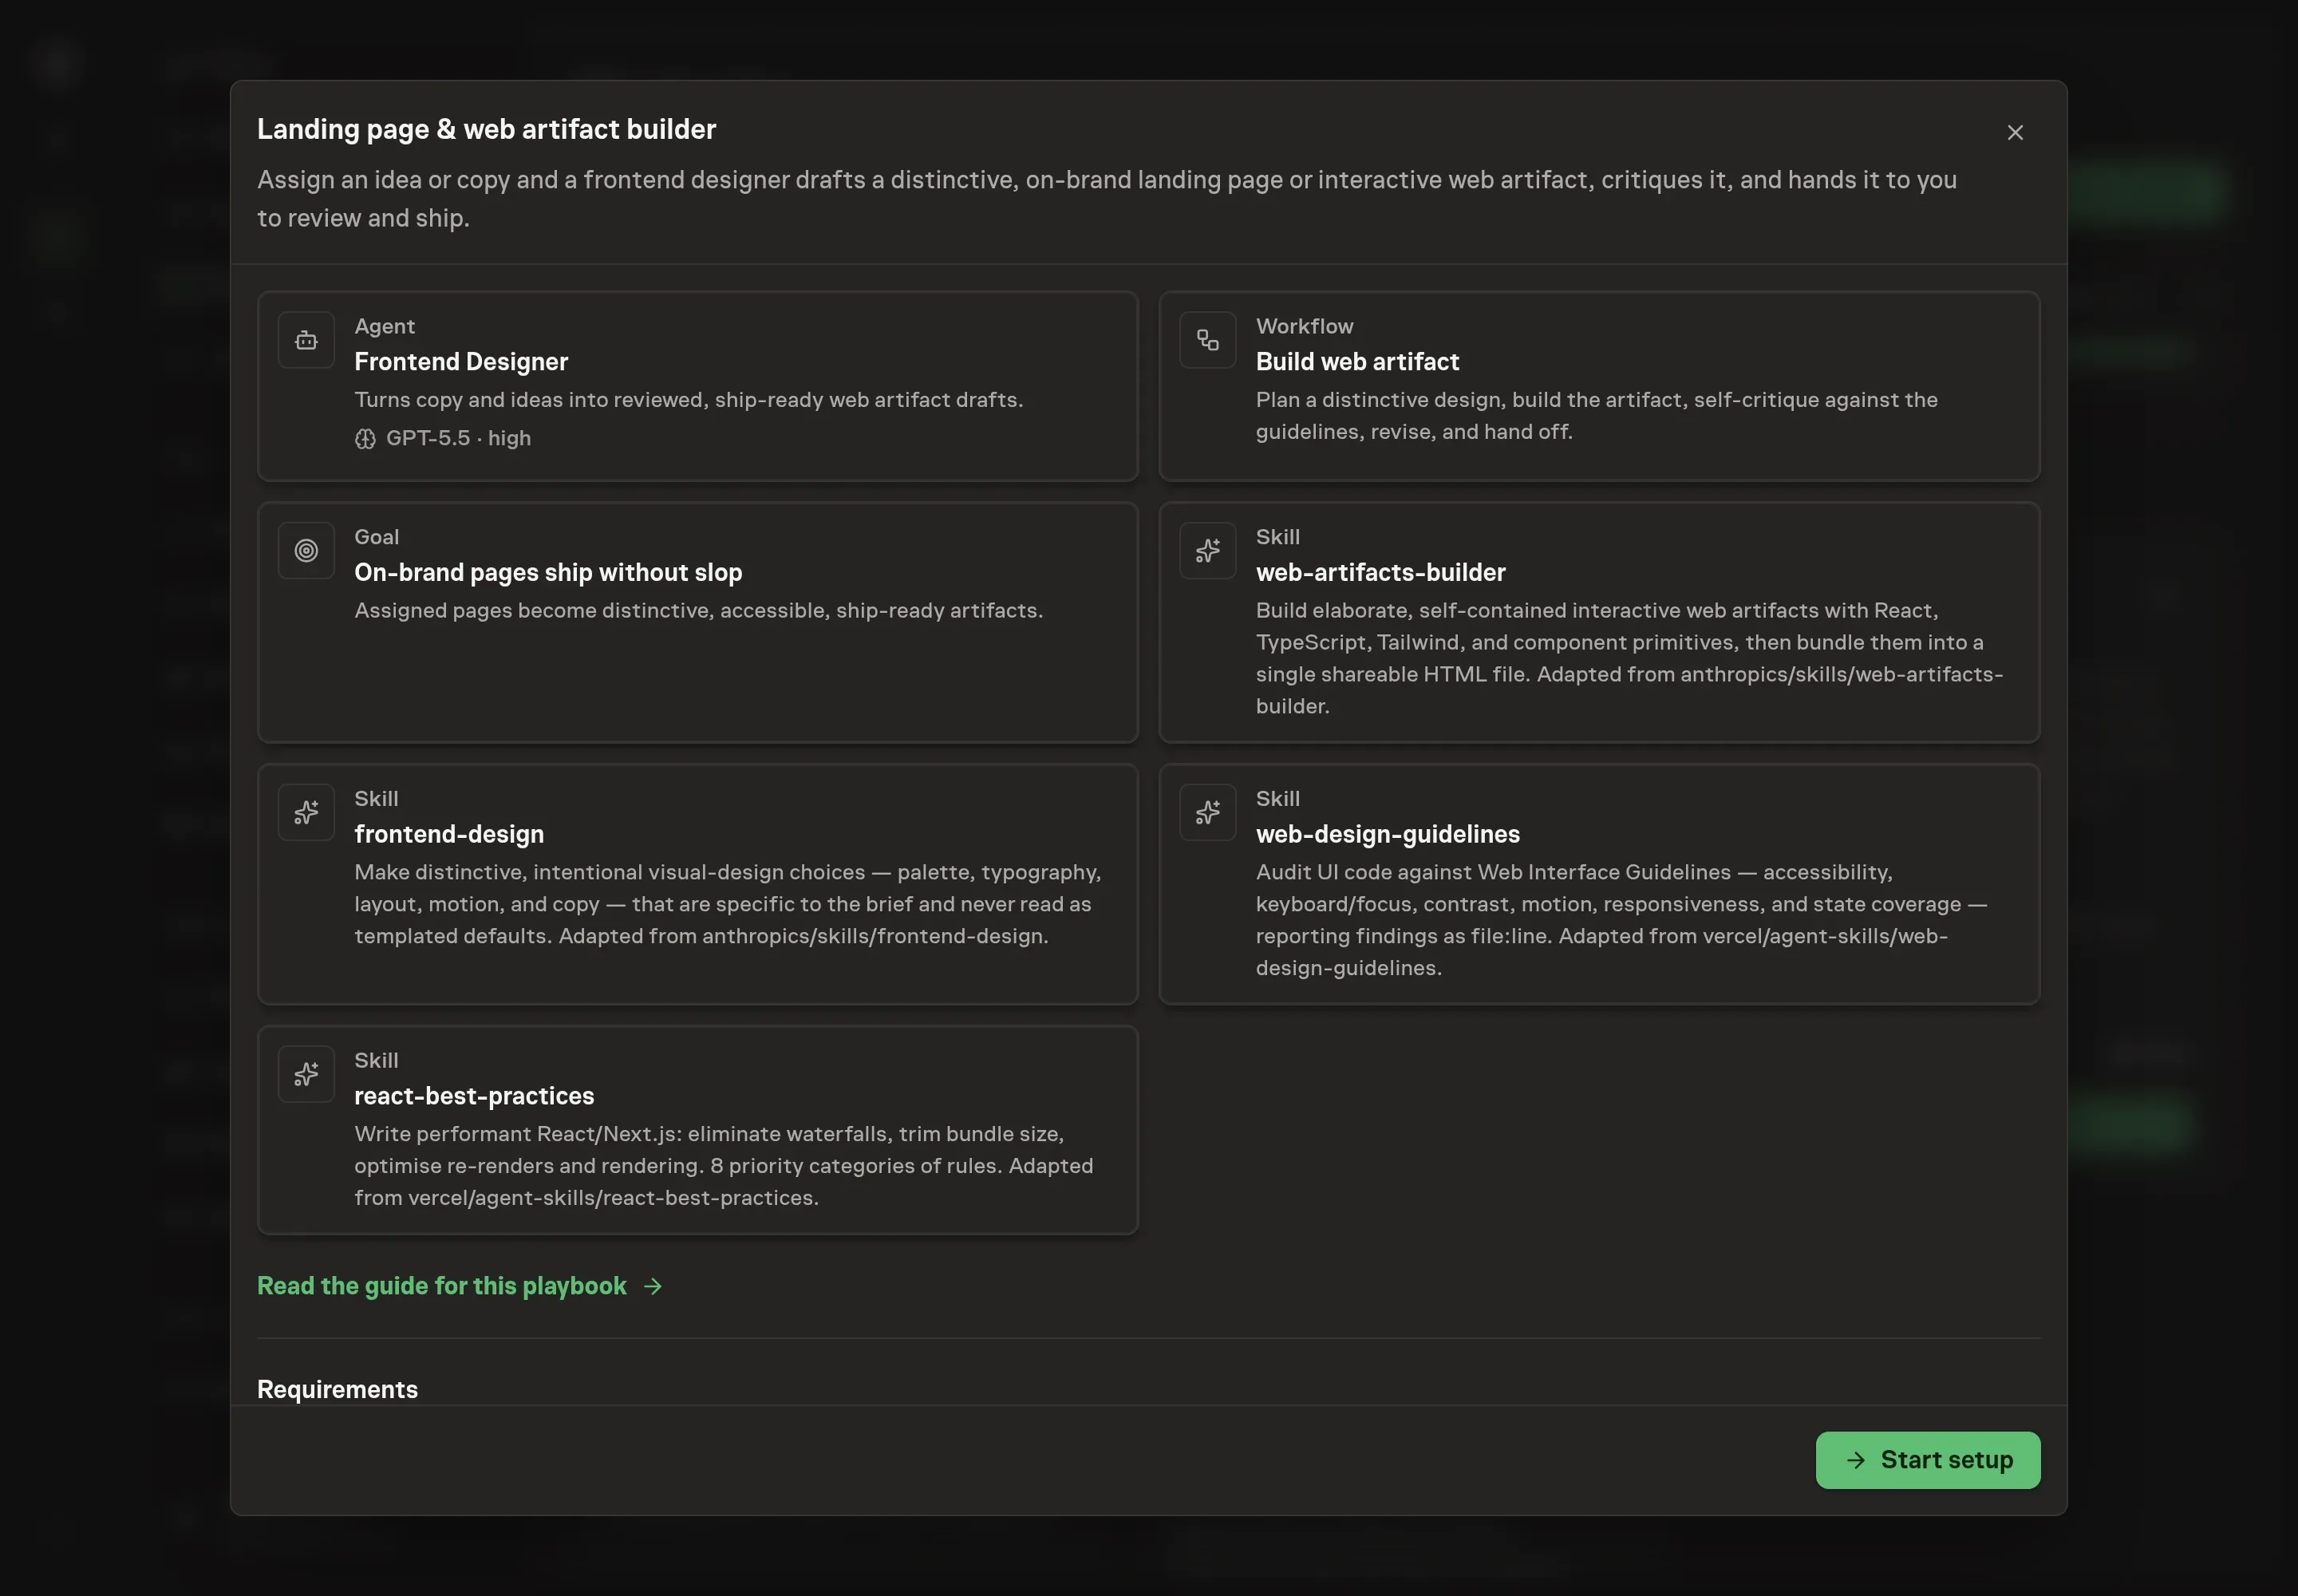
Task: Click the On-brand pages ship without slop title
Action: point(548,573)
